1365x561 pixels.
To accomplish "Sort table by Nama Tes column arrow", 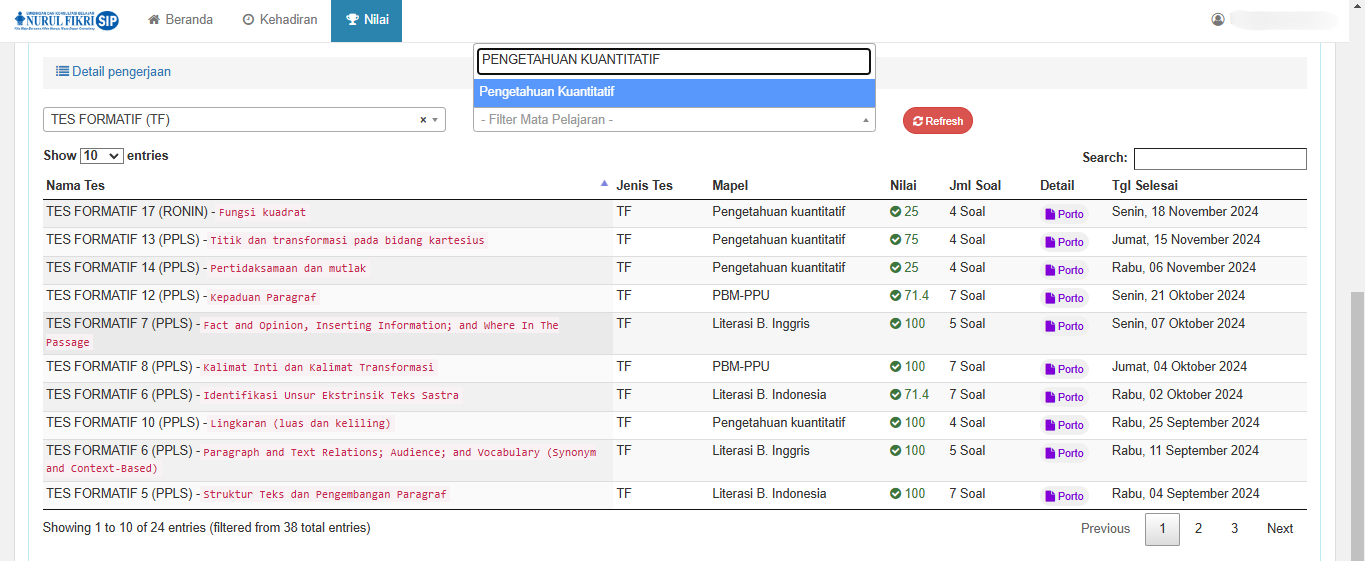I will [x=604, y=184].
